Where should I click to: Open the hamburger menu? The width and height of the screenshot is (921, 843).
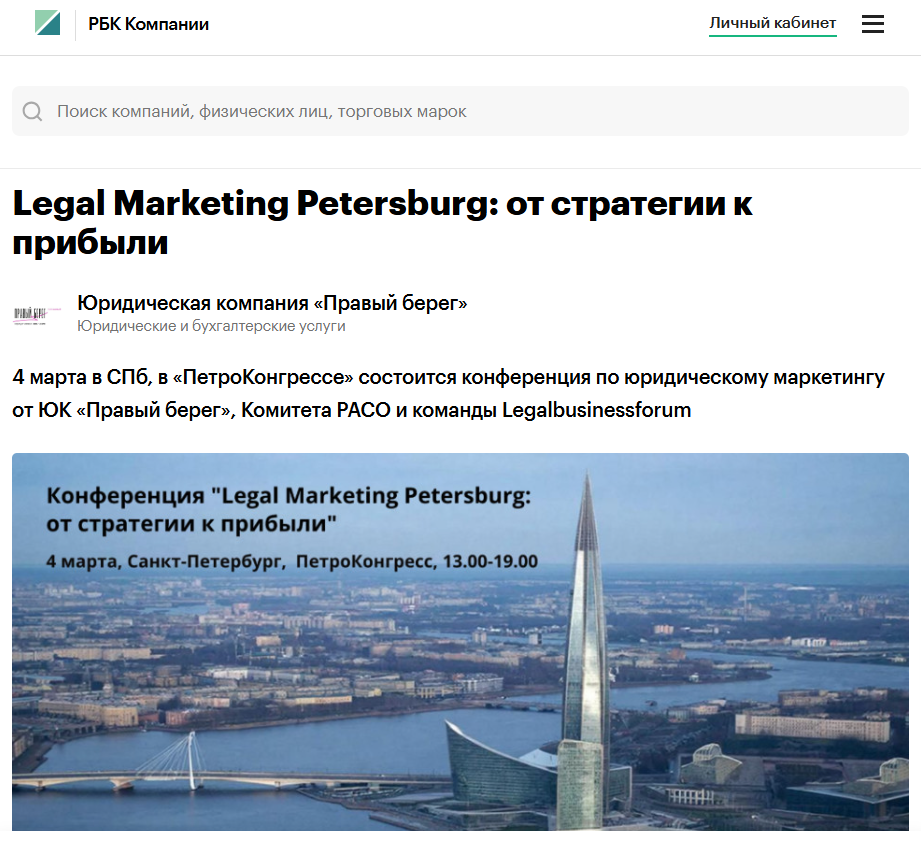pyautogui.click(x=872, y=24)
